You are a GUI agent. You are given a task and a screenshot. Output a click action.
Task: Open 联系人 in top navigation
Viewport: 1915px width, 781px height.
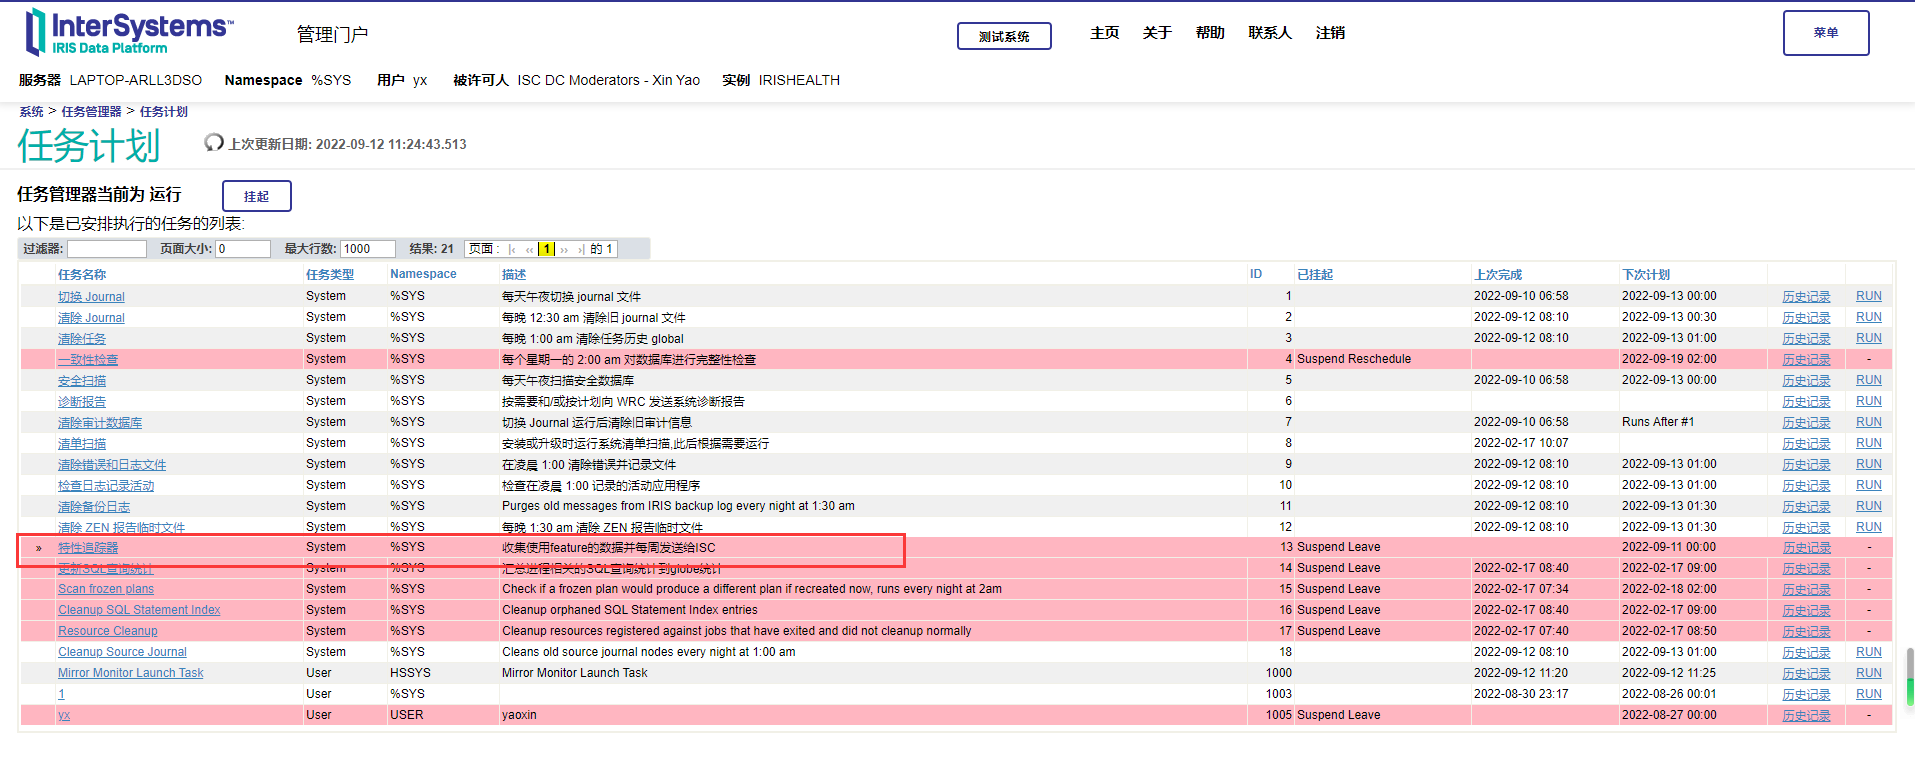1270,33
